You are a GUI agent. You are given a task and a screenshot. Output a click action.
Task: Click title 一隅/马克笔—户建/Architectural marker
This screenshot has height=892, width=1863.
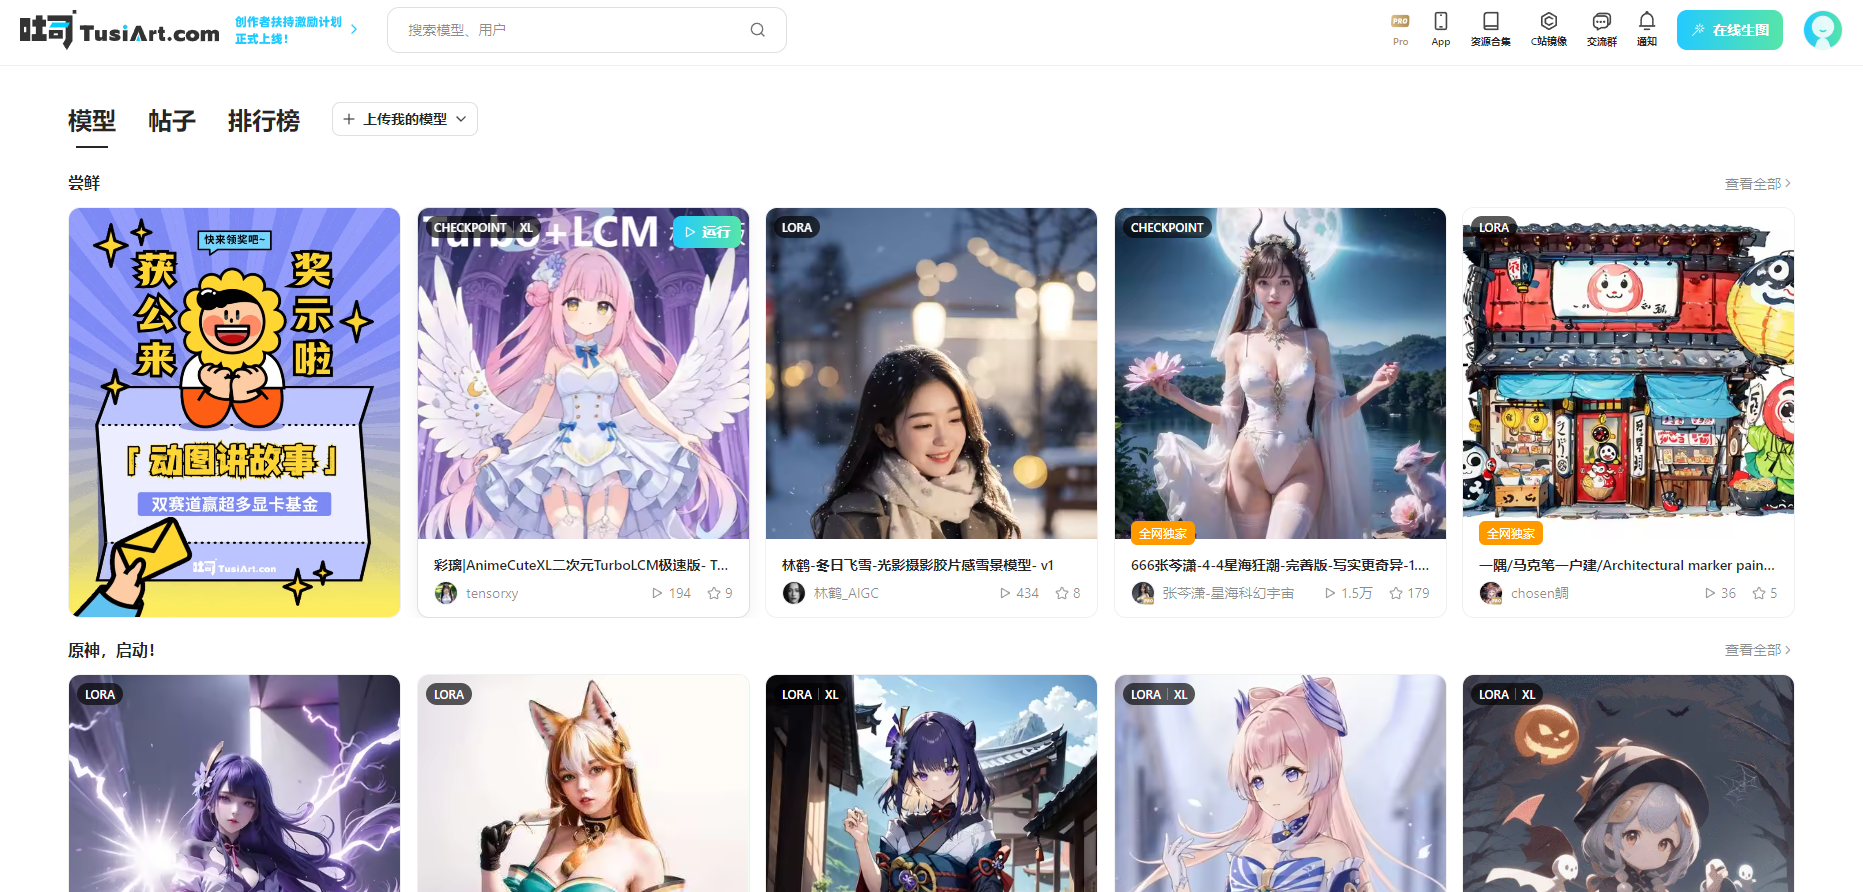(1627, 565)
